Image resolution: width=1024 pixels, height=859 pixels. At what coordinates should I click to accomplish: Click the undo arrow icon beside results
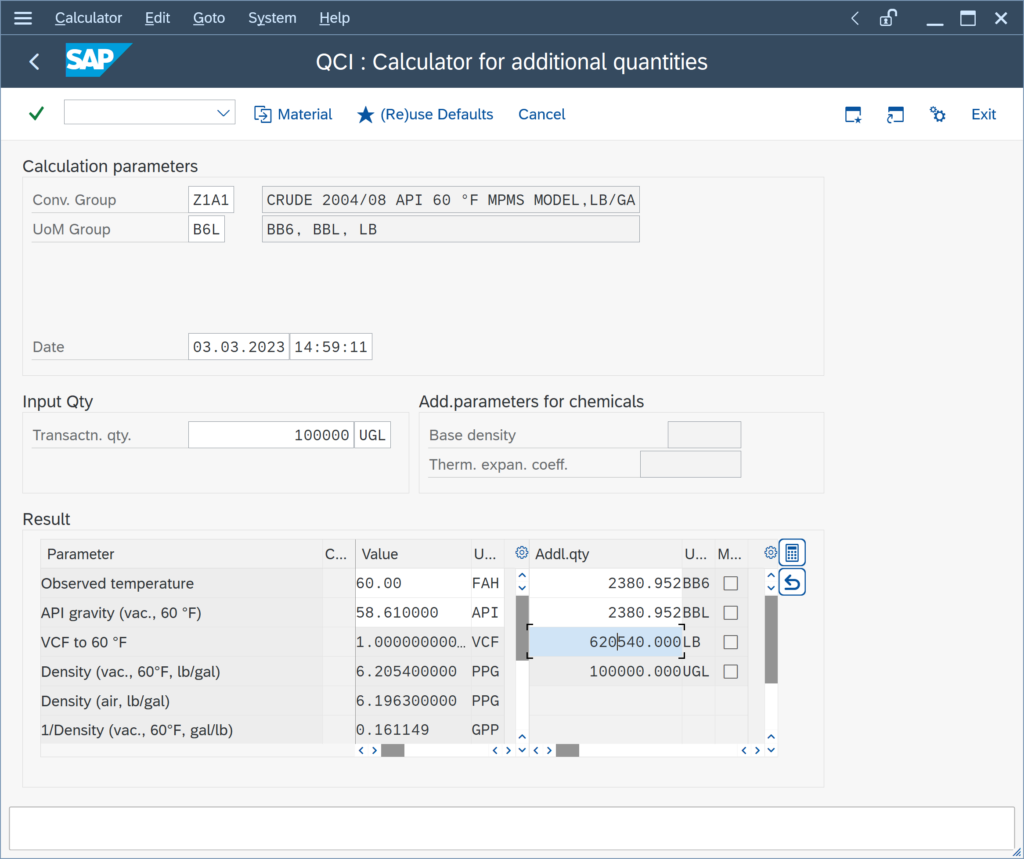click(x=792, y=582)
